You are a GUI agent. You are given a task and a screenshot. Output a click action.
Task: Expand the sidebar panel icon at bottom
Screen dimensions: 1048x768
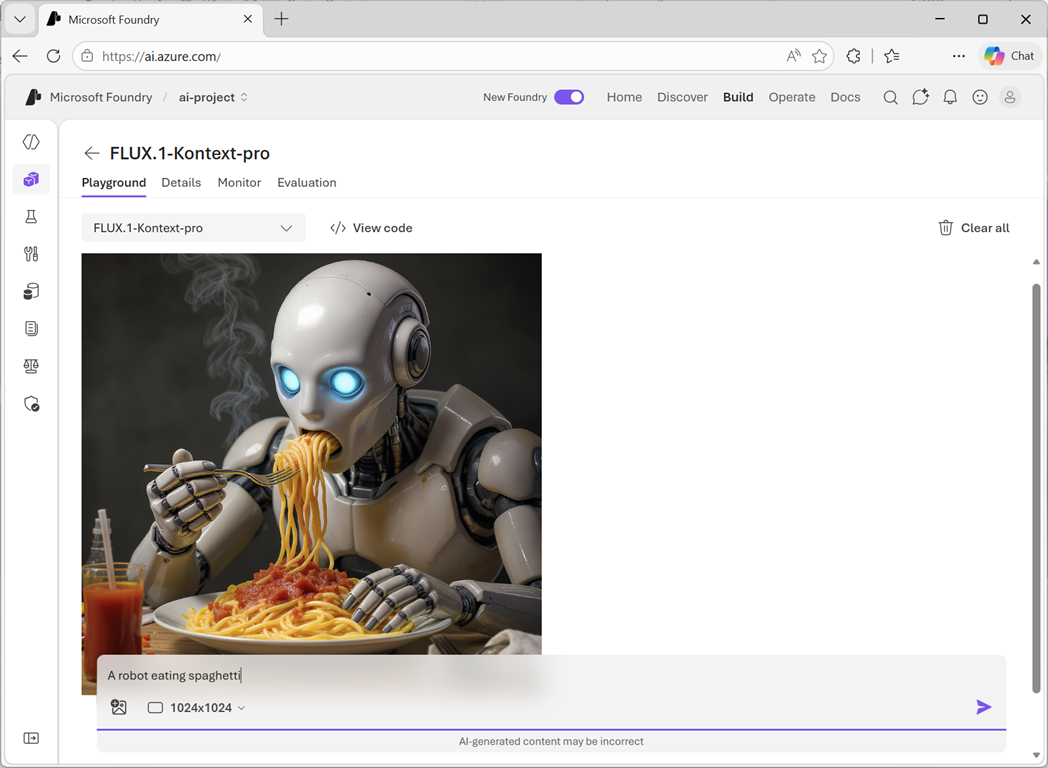pos(31,738)
